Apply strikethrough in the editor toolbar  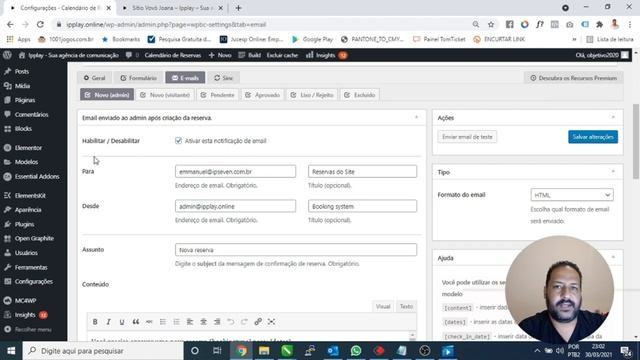tap(149, 322)
